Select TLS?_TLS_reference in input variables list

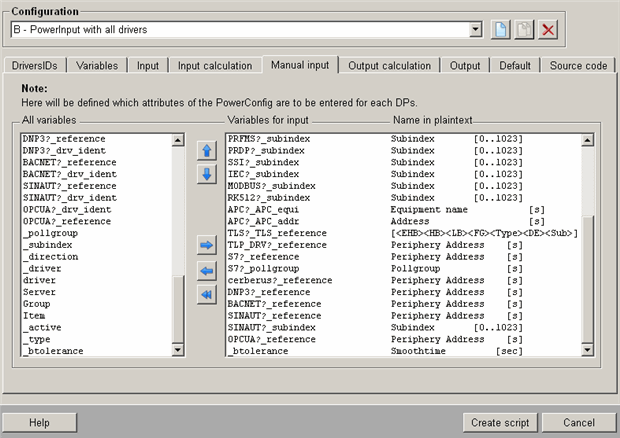tap(277, 232)
